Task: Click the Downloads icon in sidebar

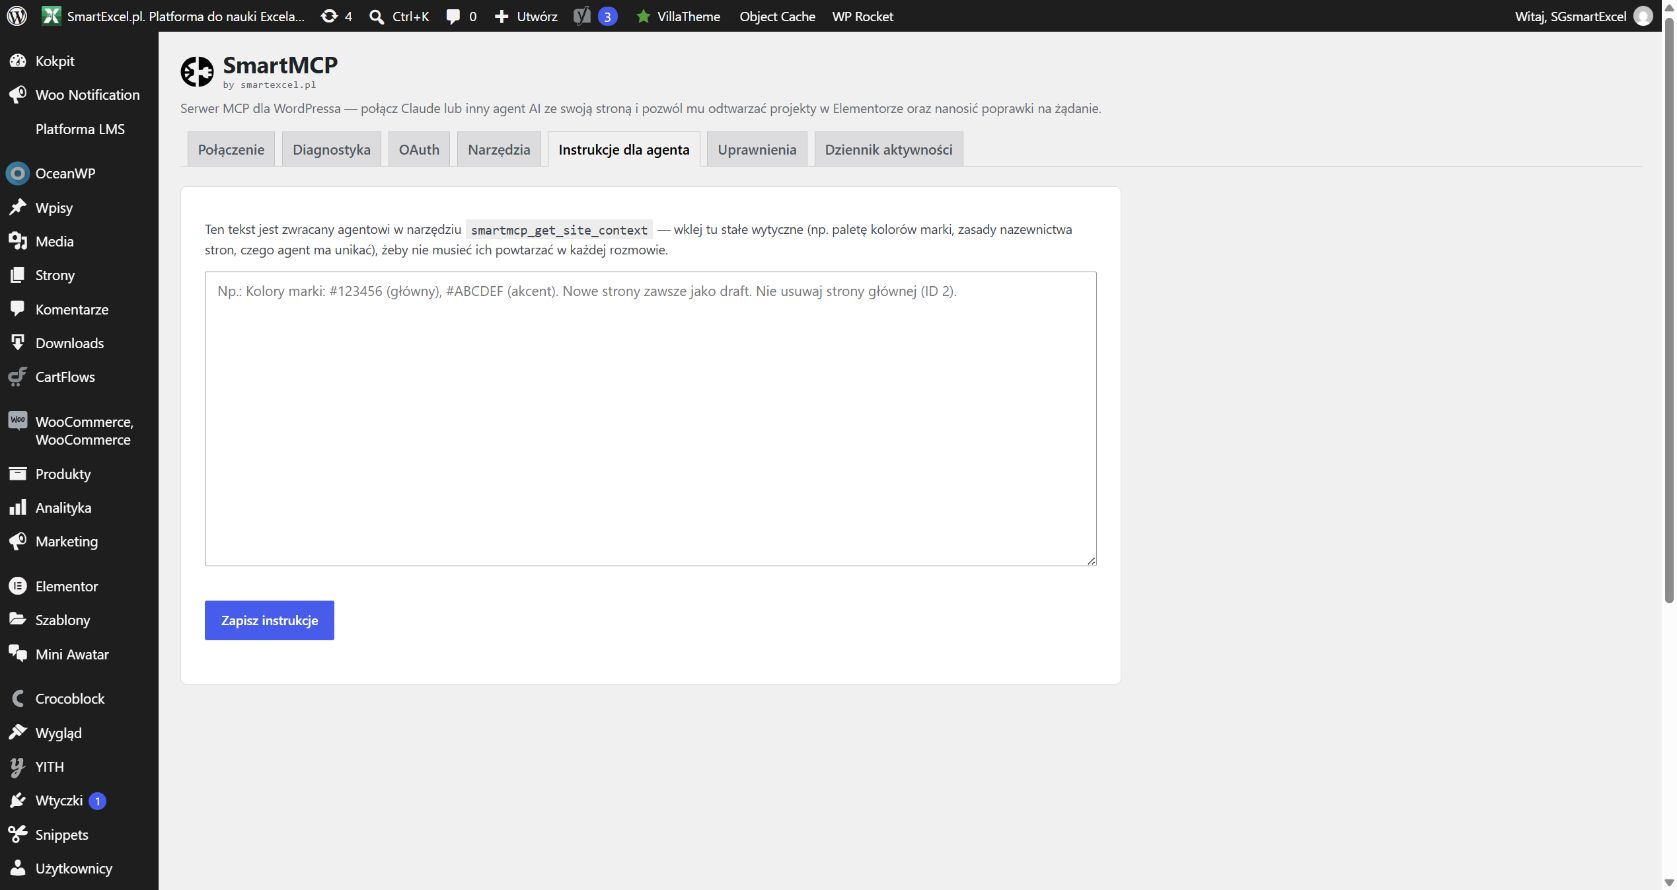Action: [17, 343]
